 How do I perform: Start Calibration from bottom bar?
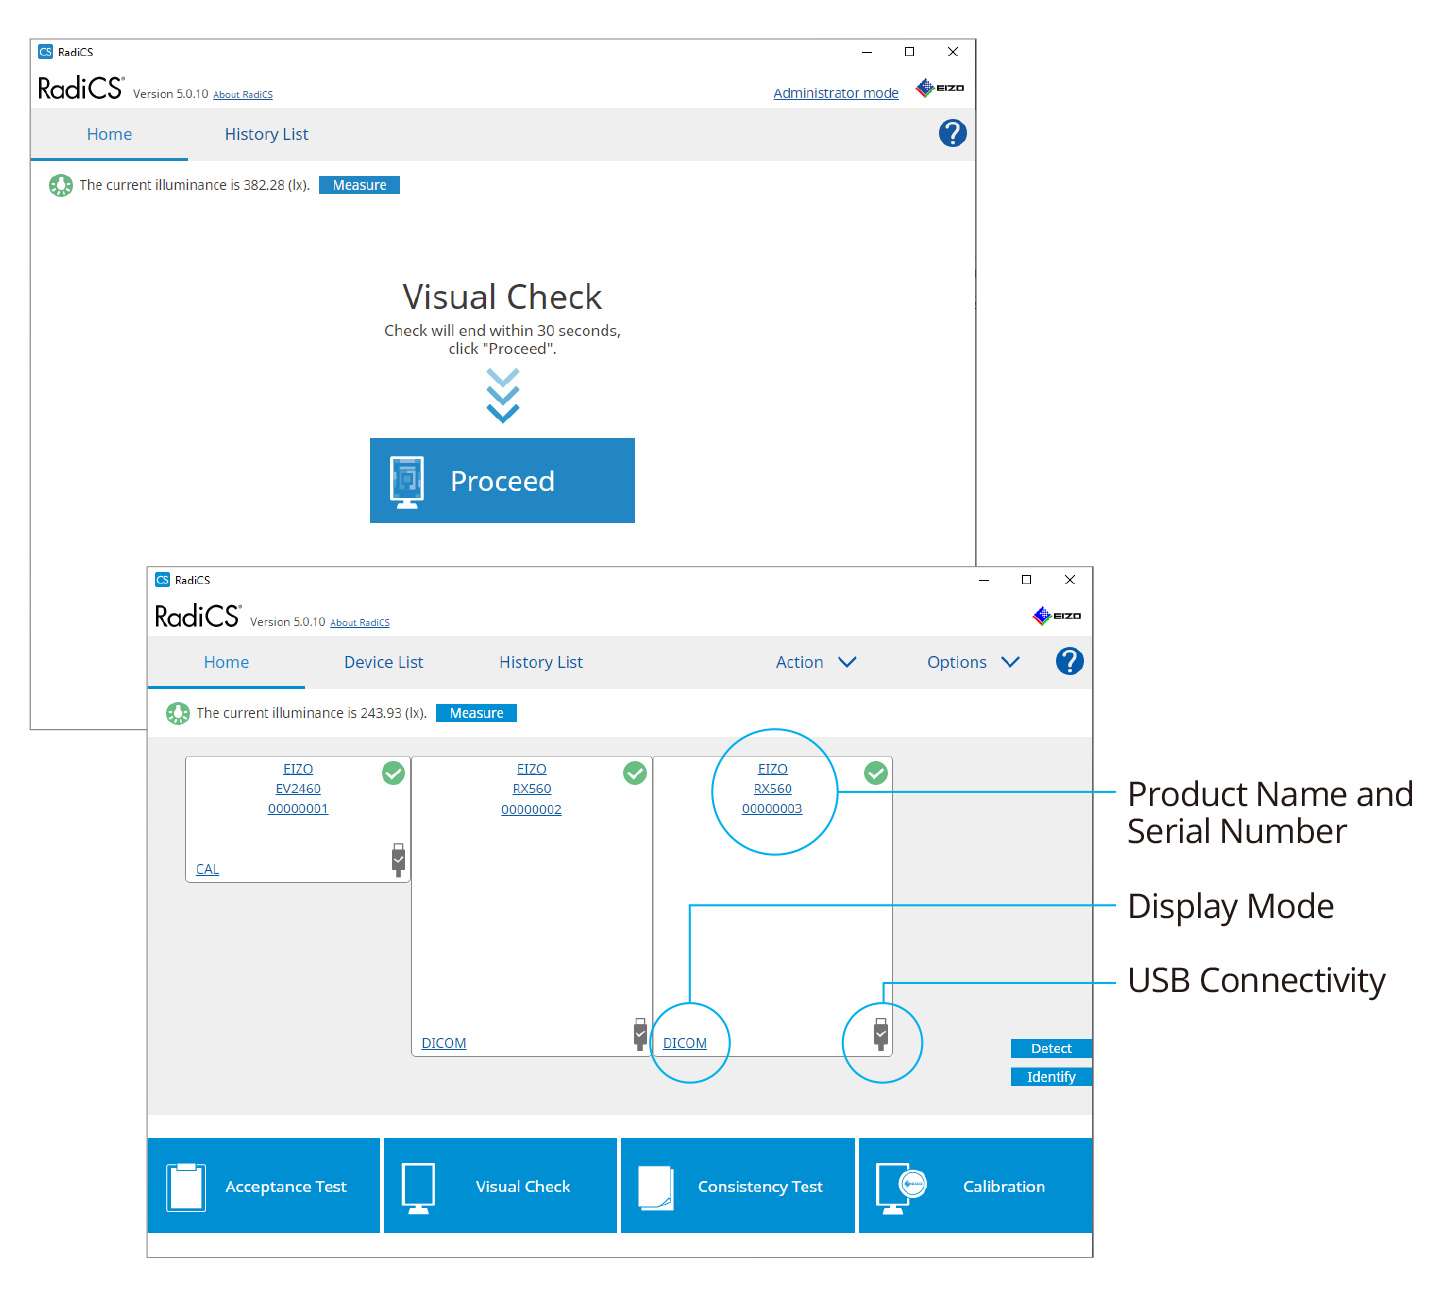975,1186
